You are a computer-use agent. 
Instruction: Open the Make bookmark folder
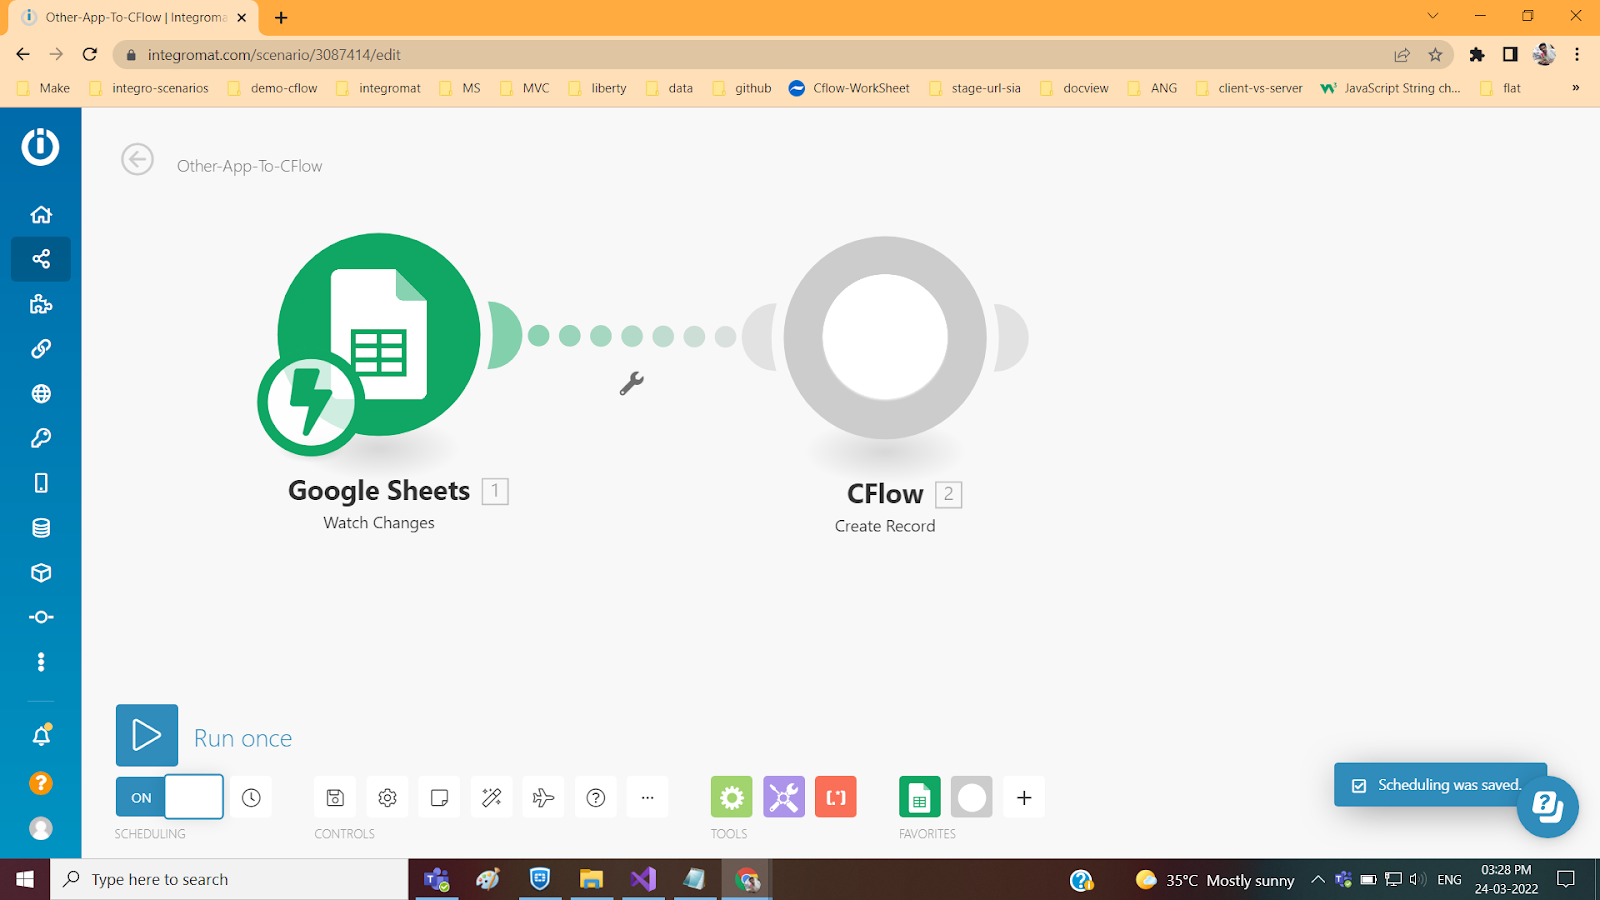click(44, 88)
